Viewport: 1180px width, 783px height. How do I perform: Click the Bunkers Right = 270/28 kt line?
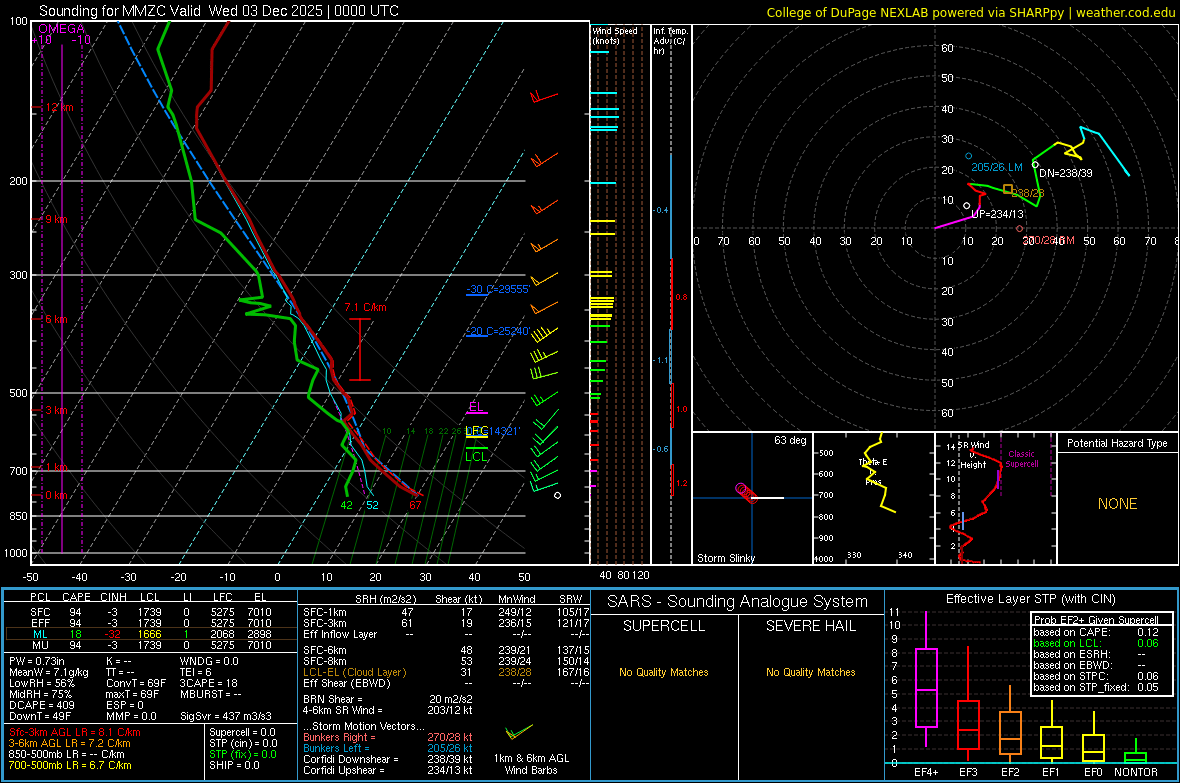pyautogui.click(x=388, y=737)
